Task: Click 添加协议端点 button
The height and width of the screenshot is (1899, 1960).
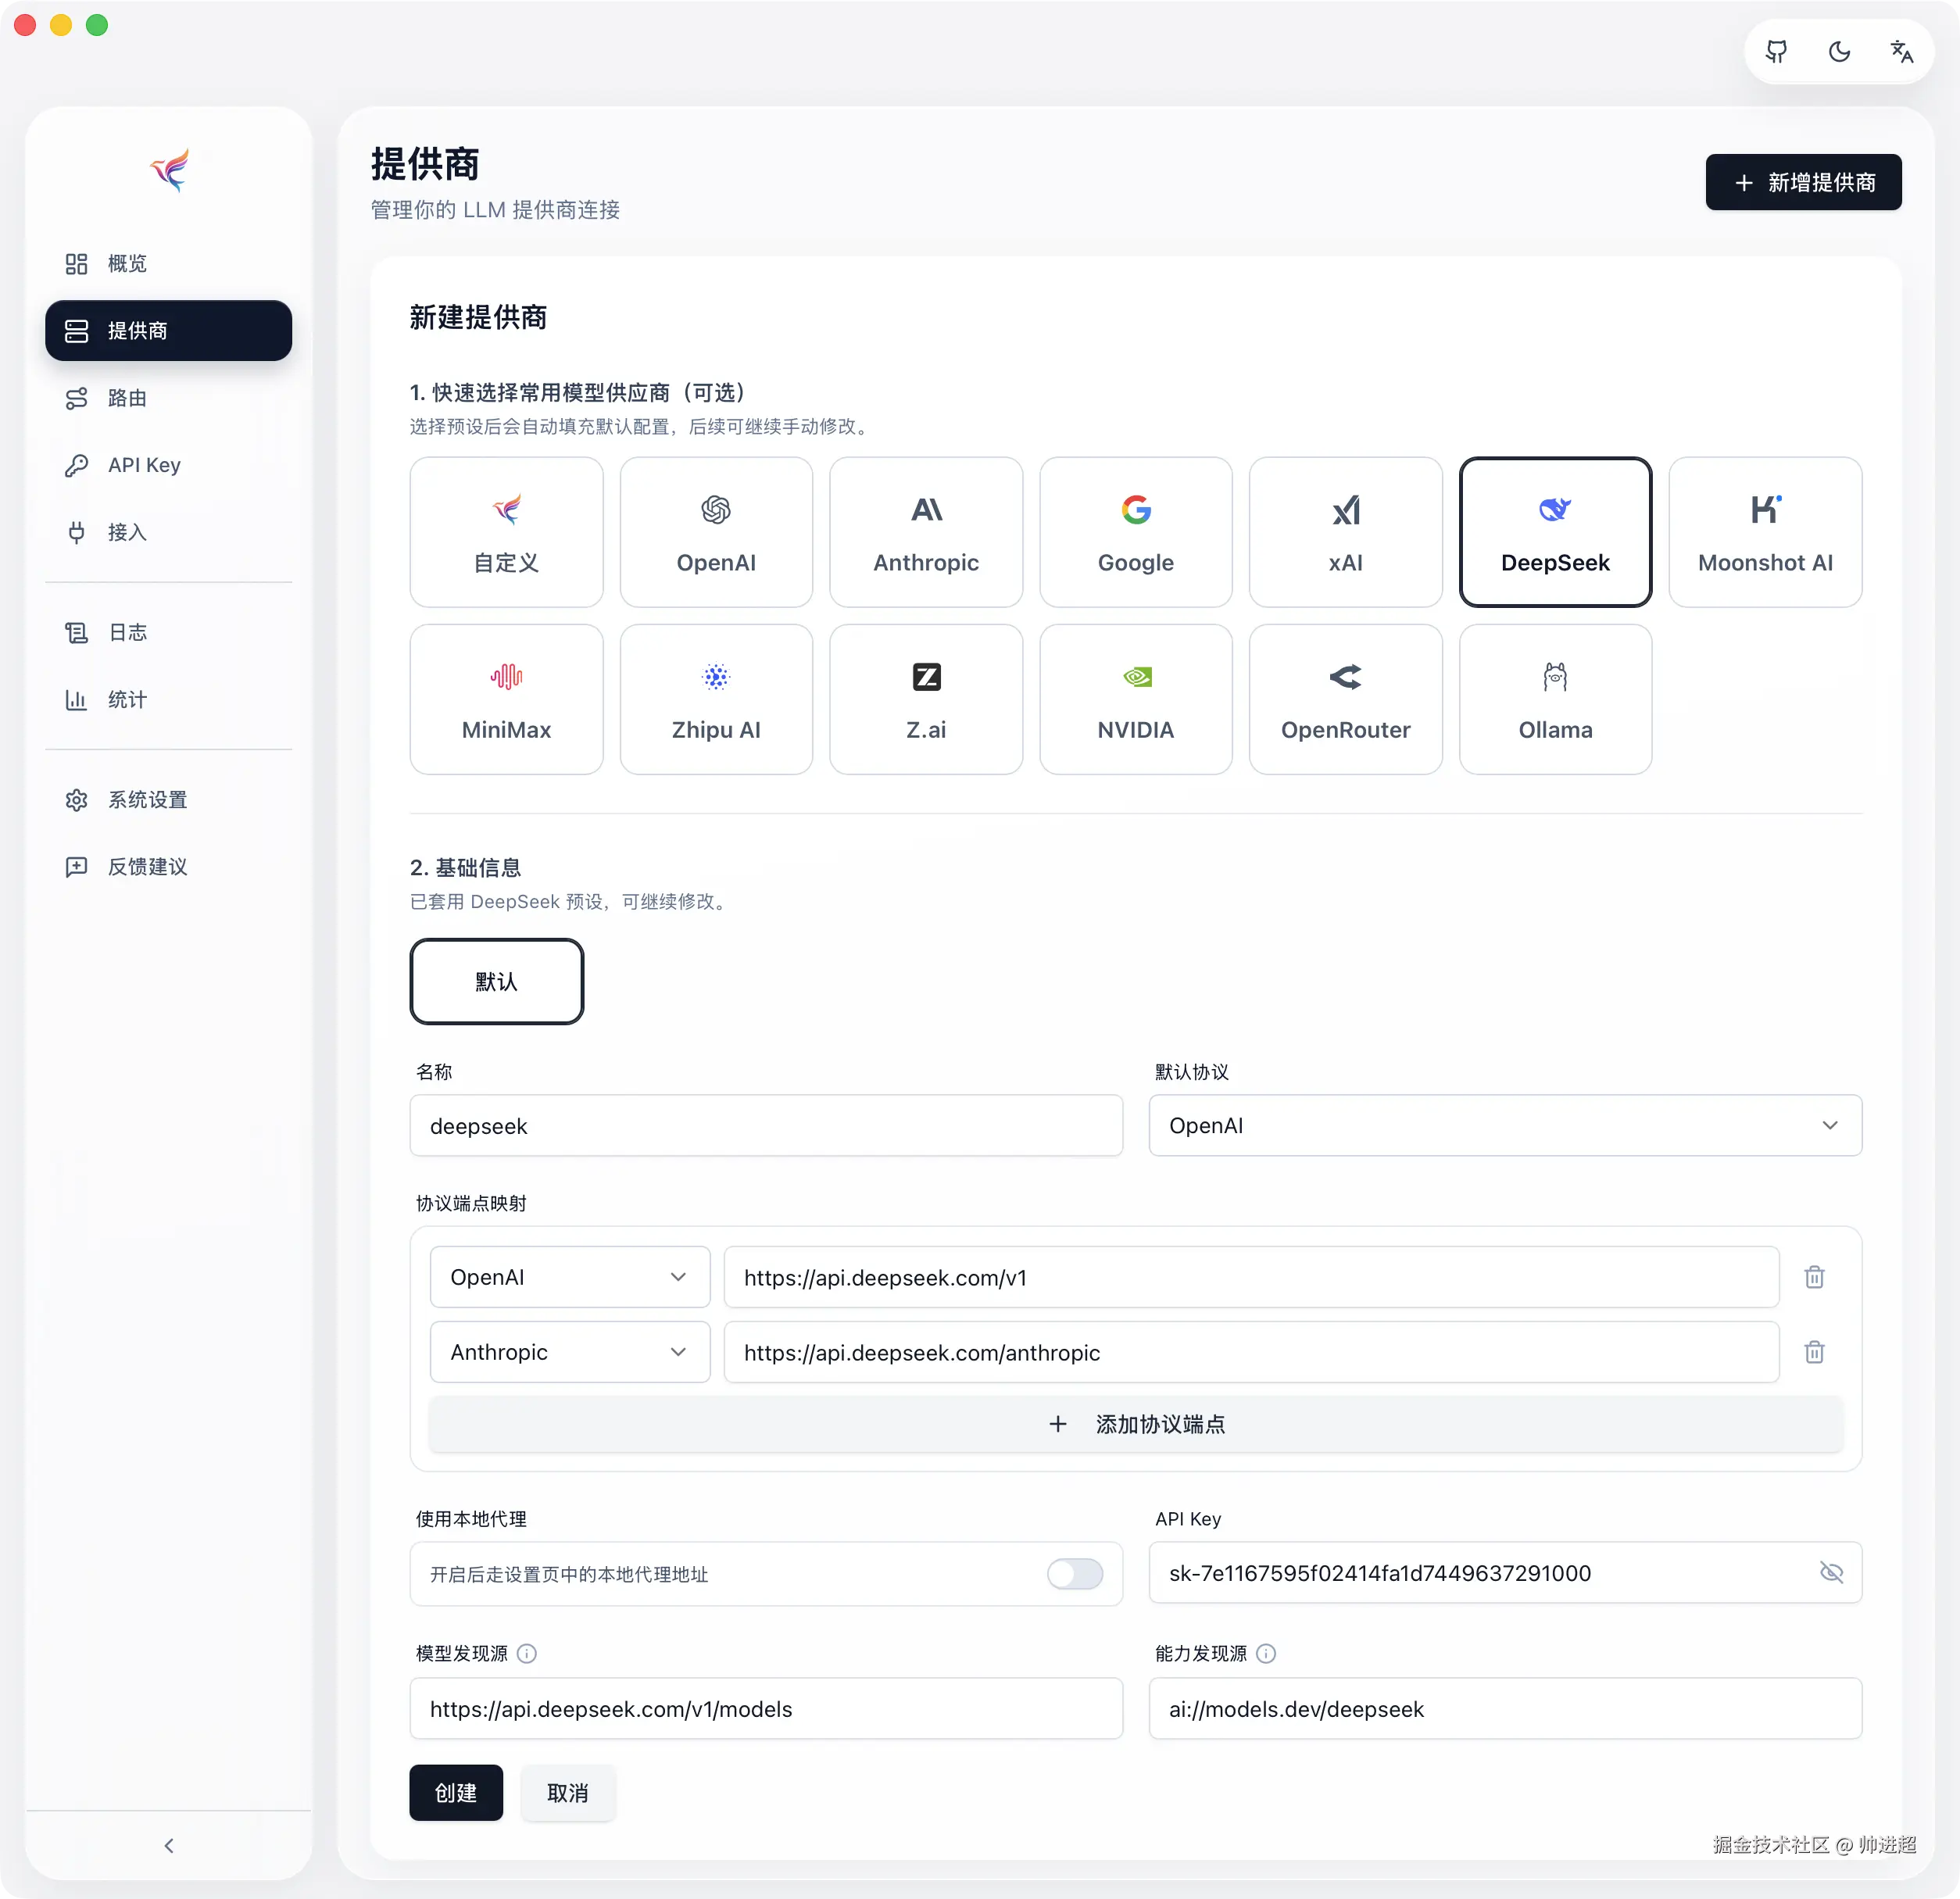Action: click(1135, 1424)
